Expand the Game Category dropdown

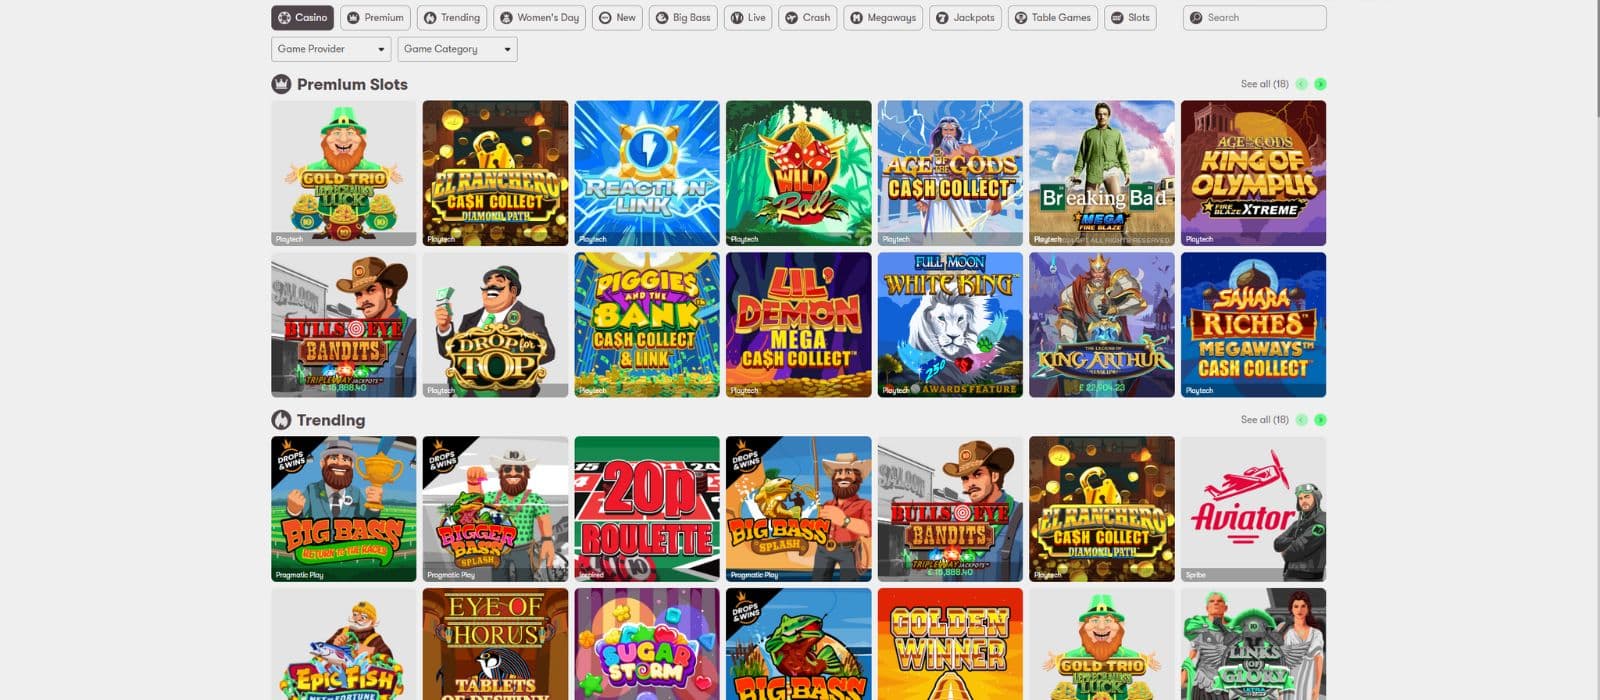click(457, 49)
